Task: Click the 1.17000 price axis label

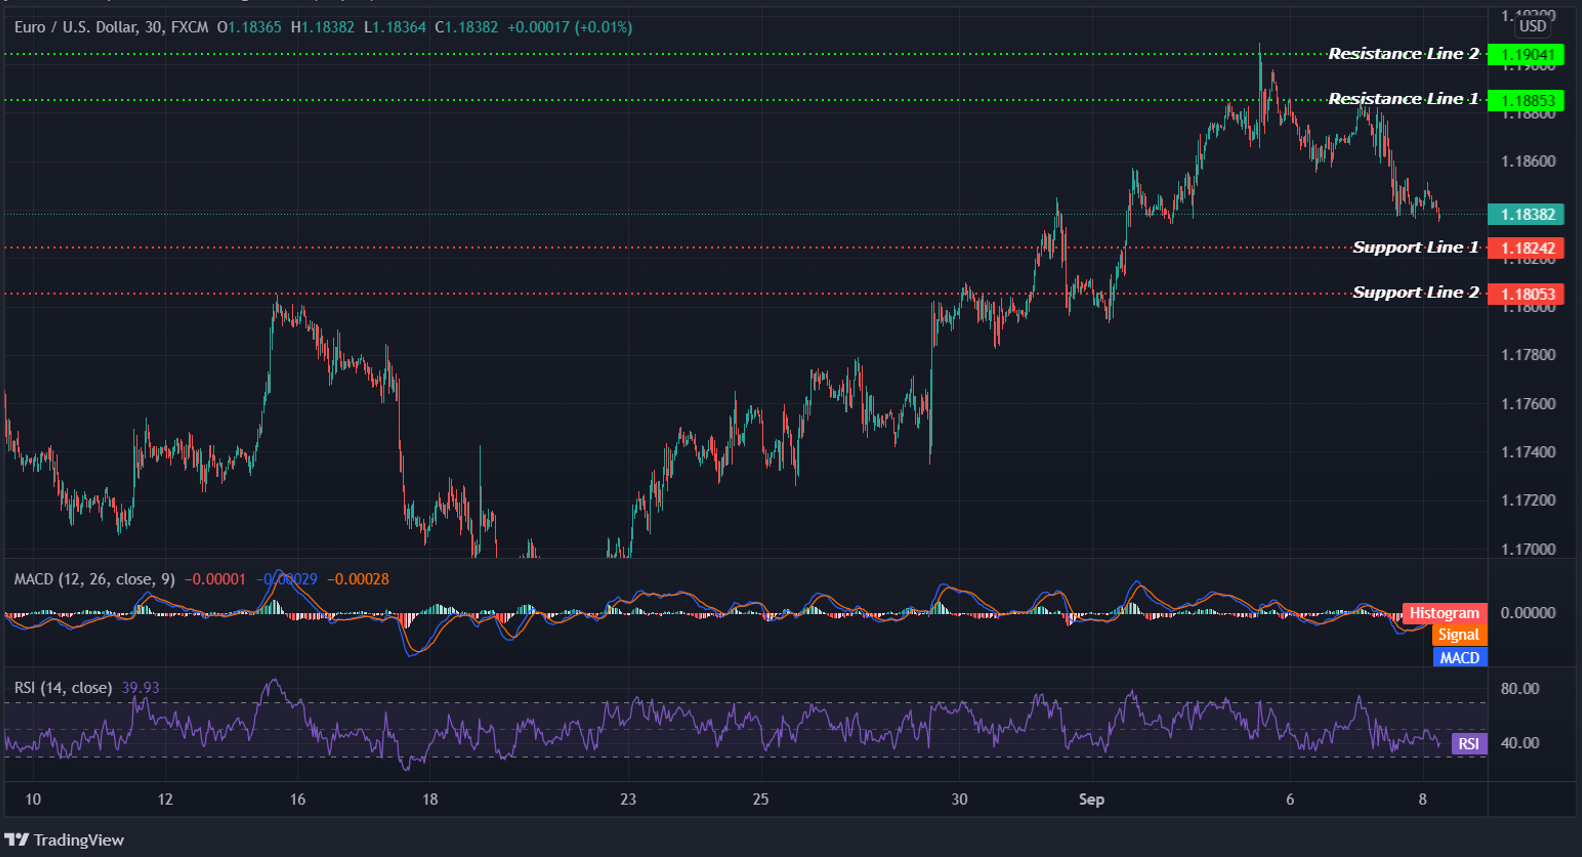Action: (x=1528, y=549)
